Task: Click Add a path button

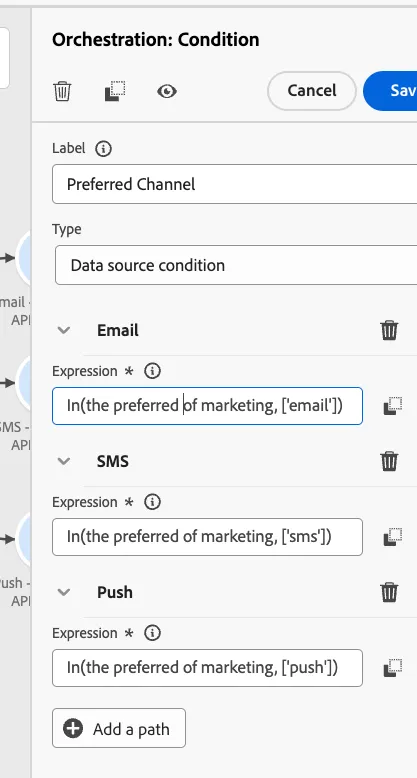Action: point(119,728)
